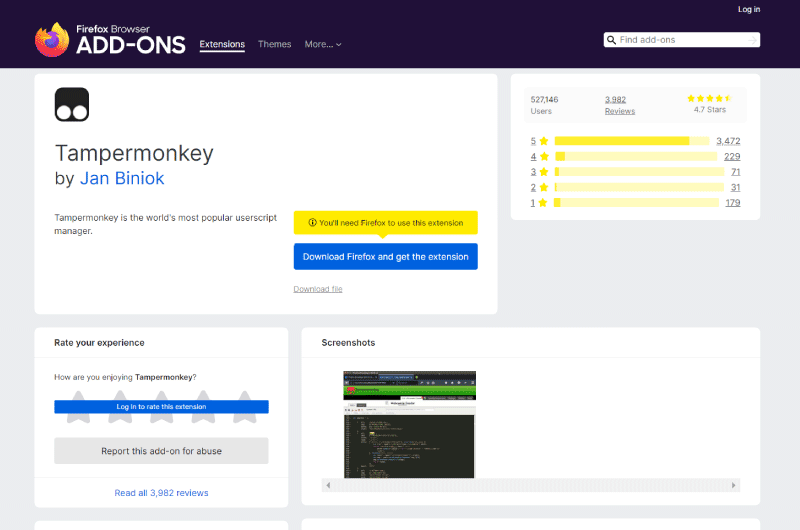Viewport: 800px width, 530px height.
Task: Click the 2-star rating bar
Action: point(639,187)
